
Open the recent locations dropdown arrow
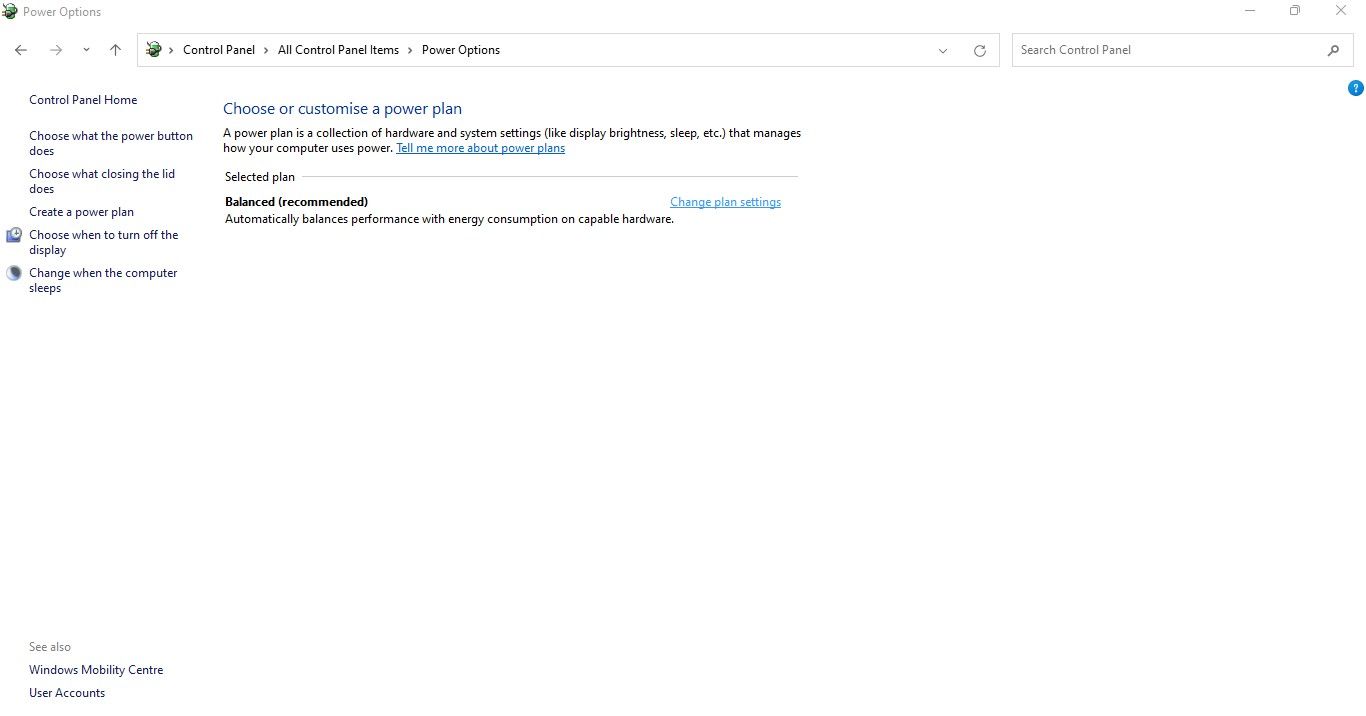[86, 50]
